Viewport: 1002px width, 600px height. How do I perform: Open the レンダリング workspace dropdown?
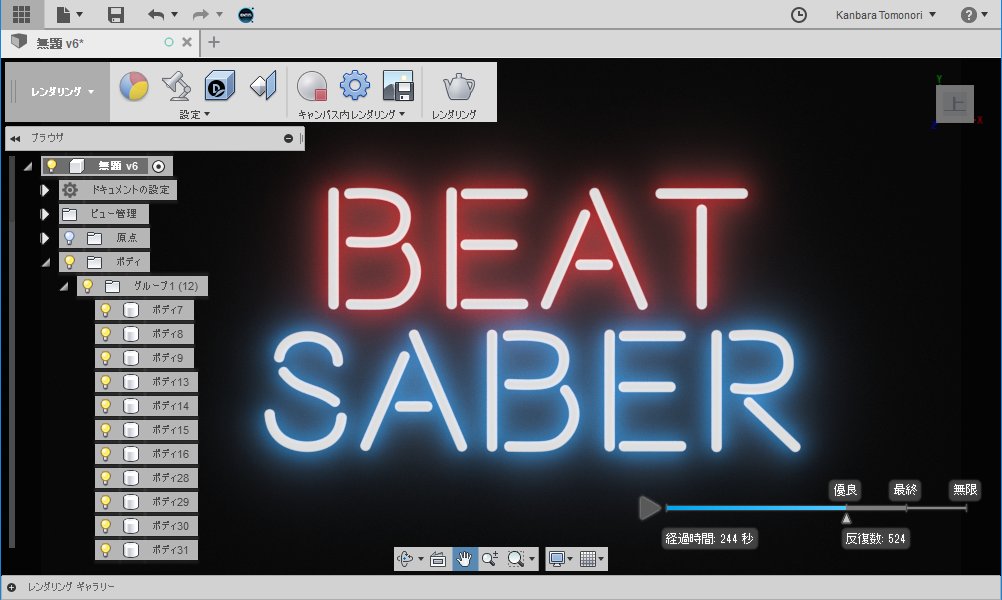pos(61,91)
